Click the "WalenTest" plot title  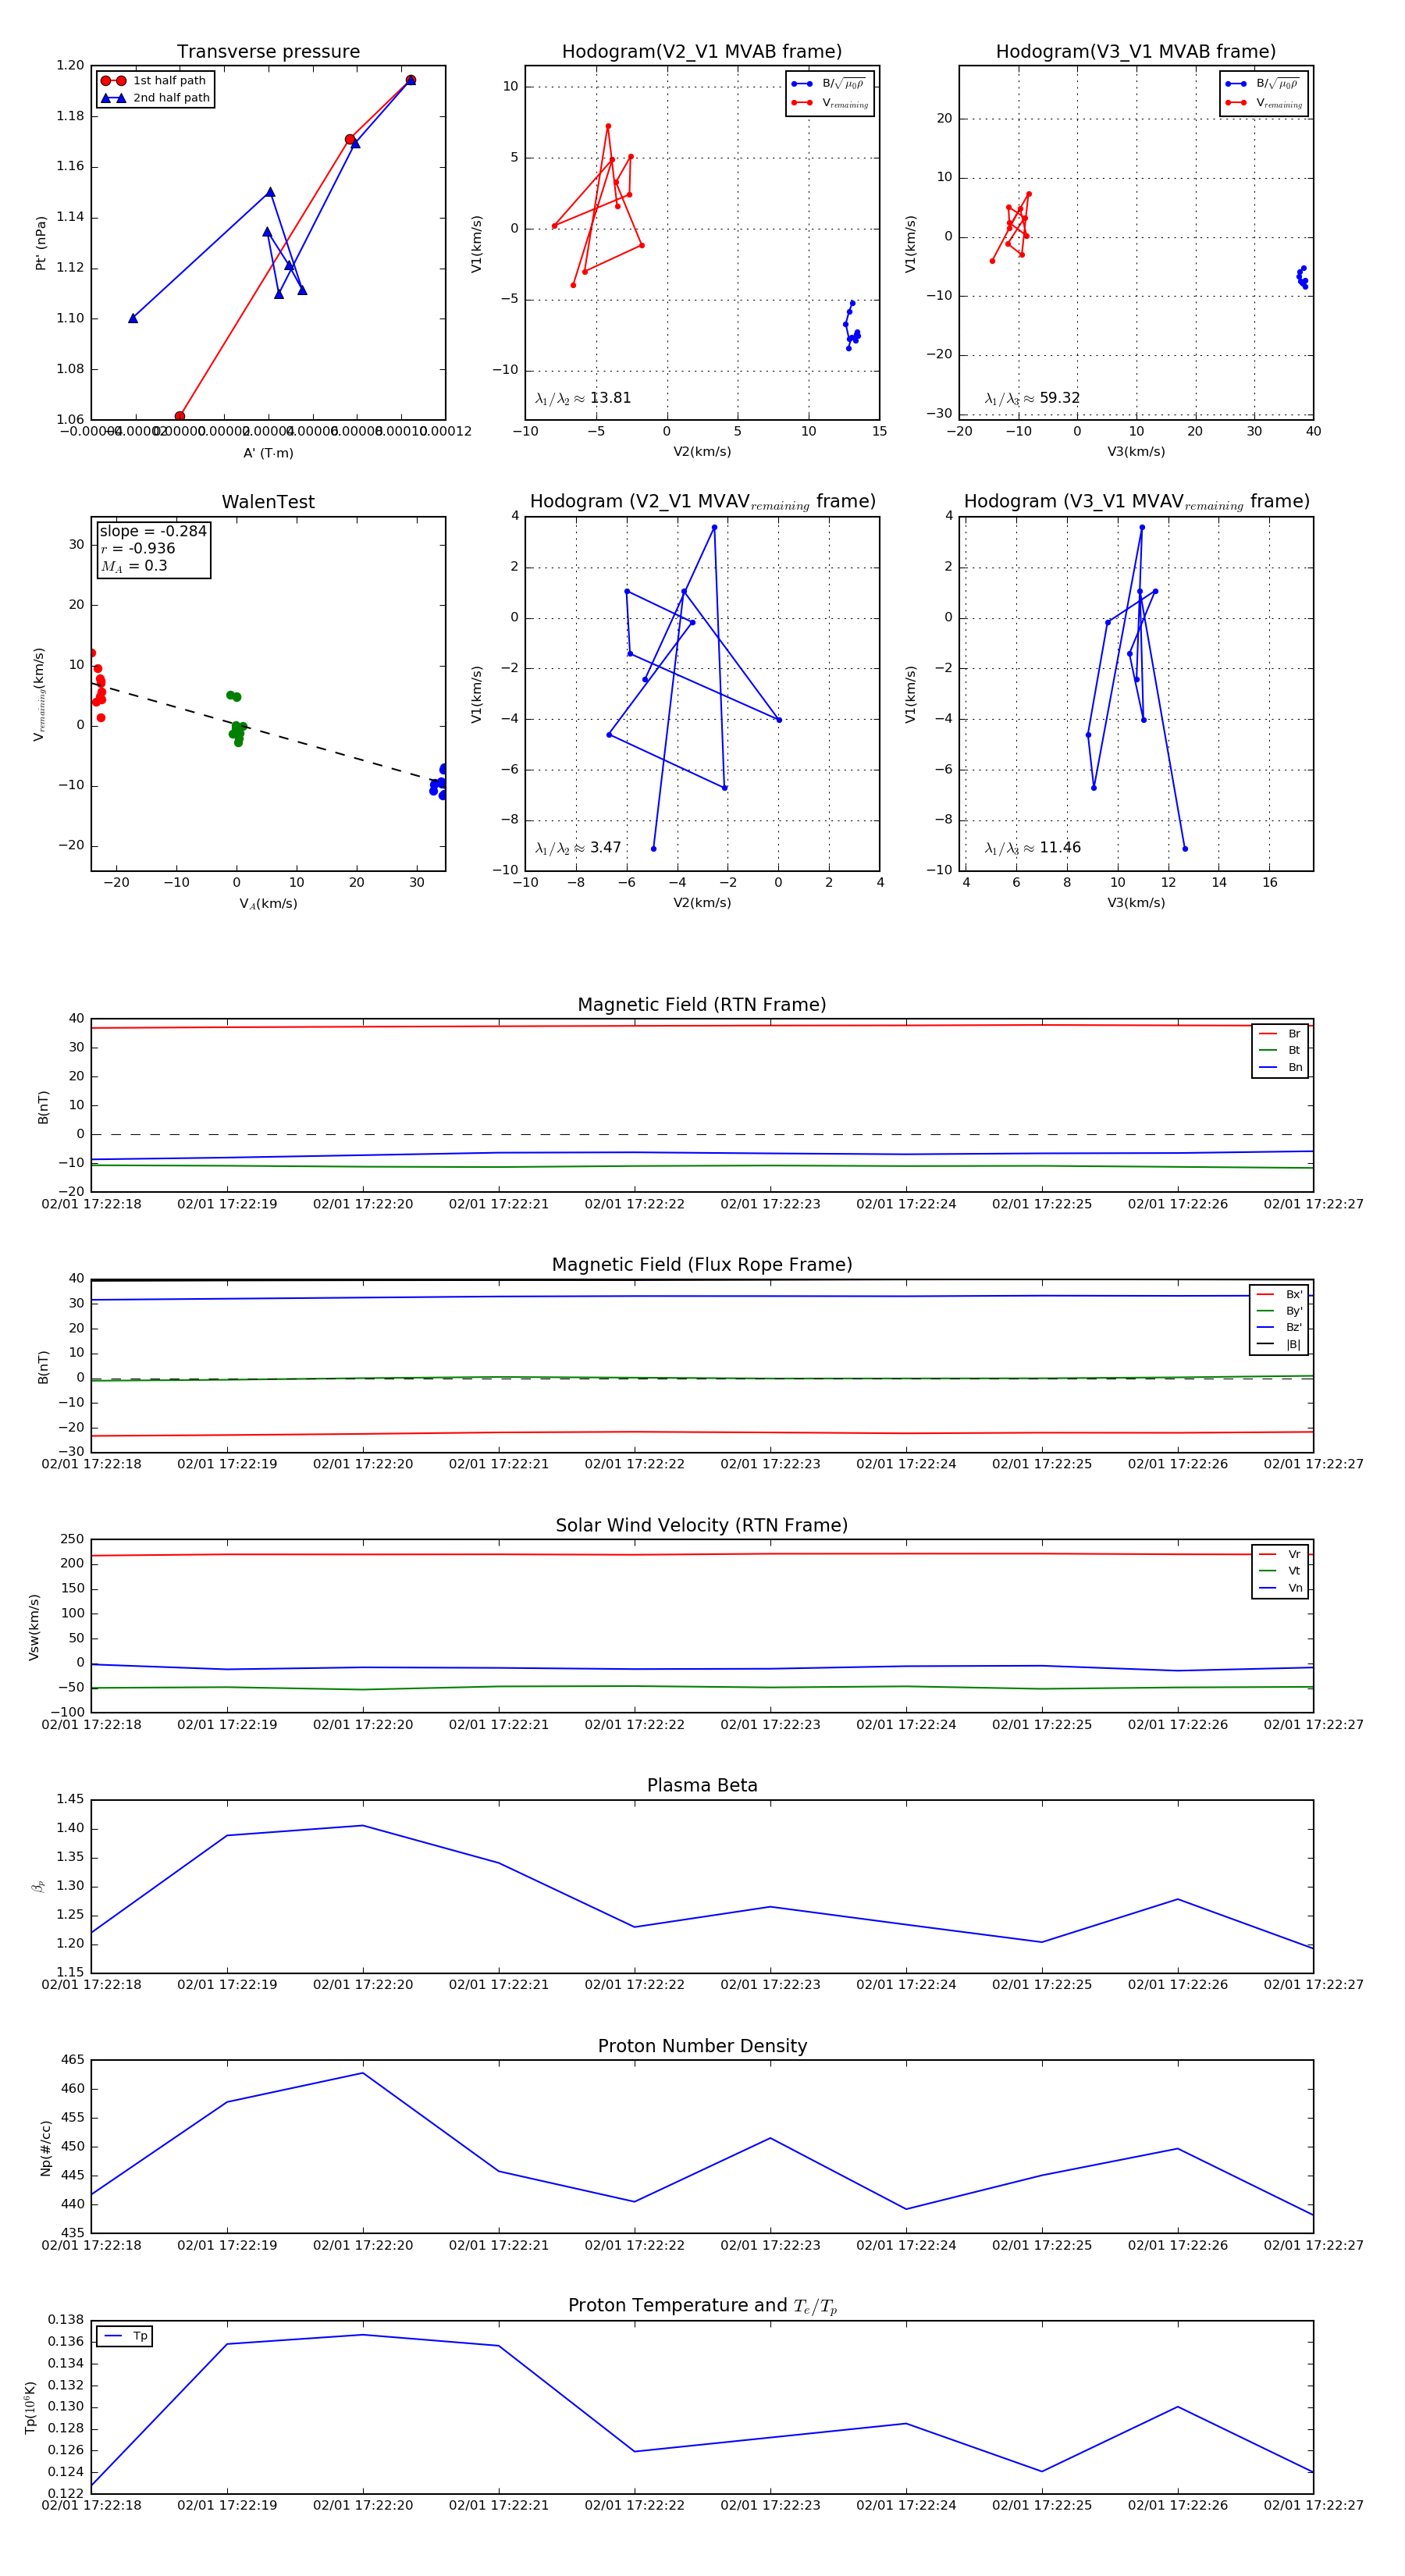coord(268,502)
